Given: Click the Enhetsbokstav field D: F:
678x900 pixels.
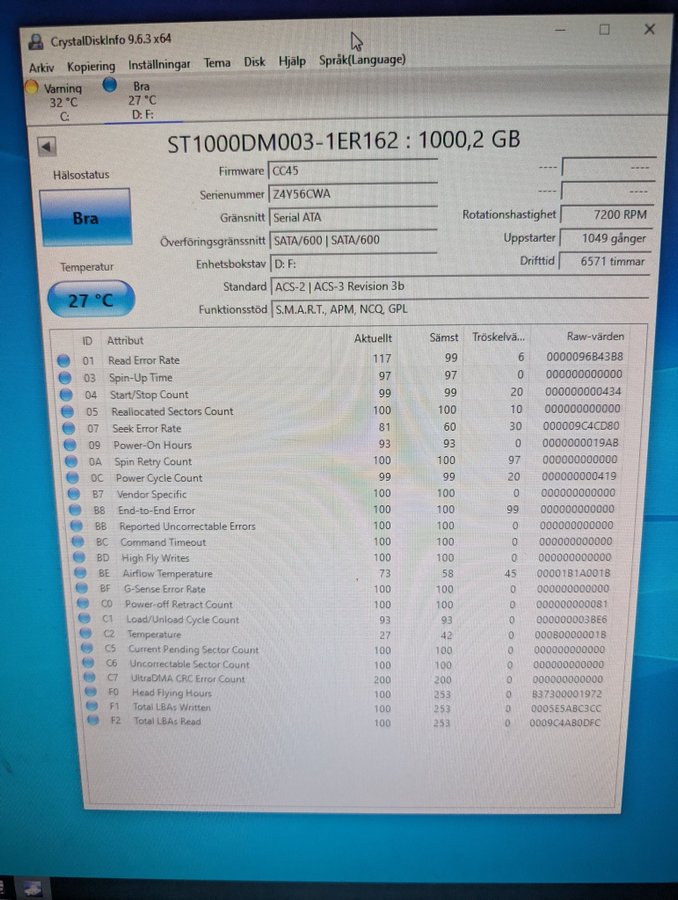Looking at the screenshot, I should [354, 264].
